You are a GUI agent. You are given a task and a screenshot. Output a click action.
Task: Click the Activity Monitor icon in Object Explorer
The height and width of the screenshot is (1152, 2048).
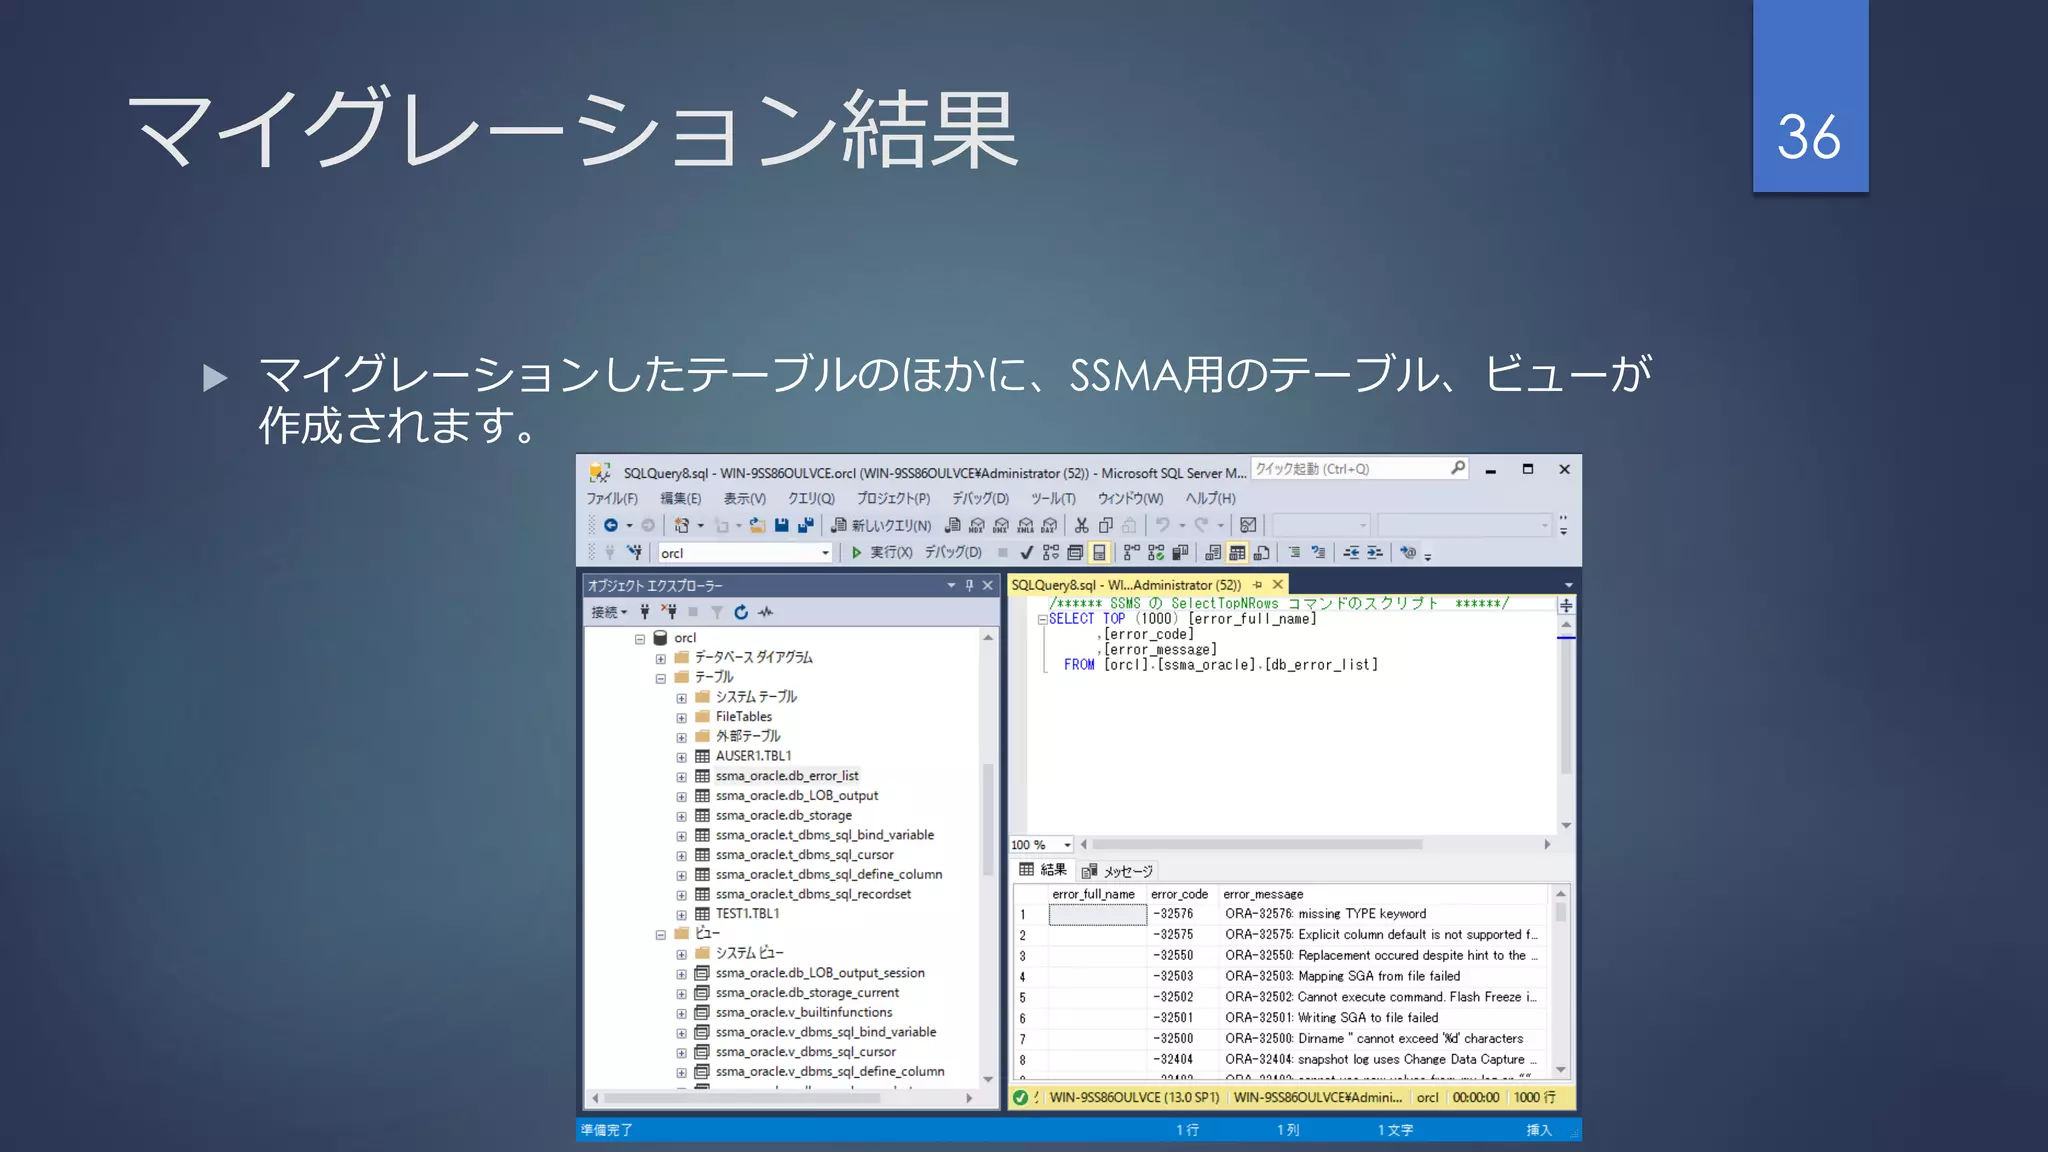(x=765, y=612)
